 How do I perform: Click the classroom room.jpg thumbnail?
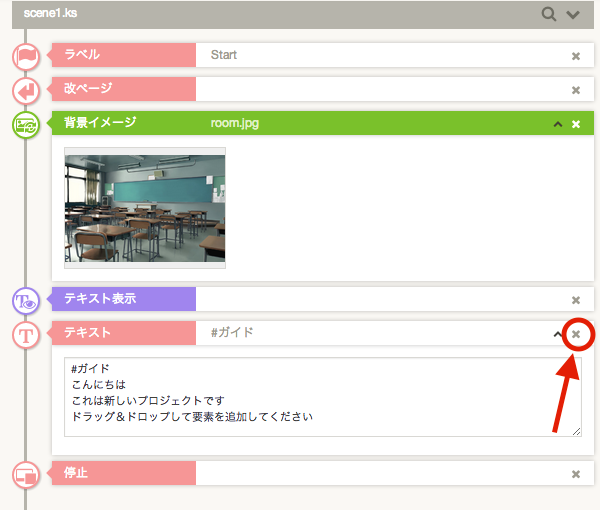[145, 207]
